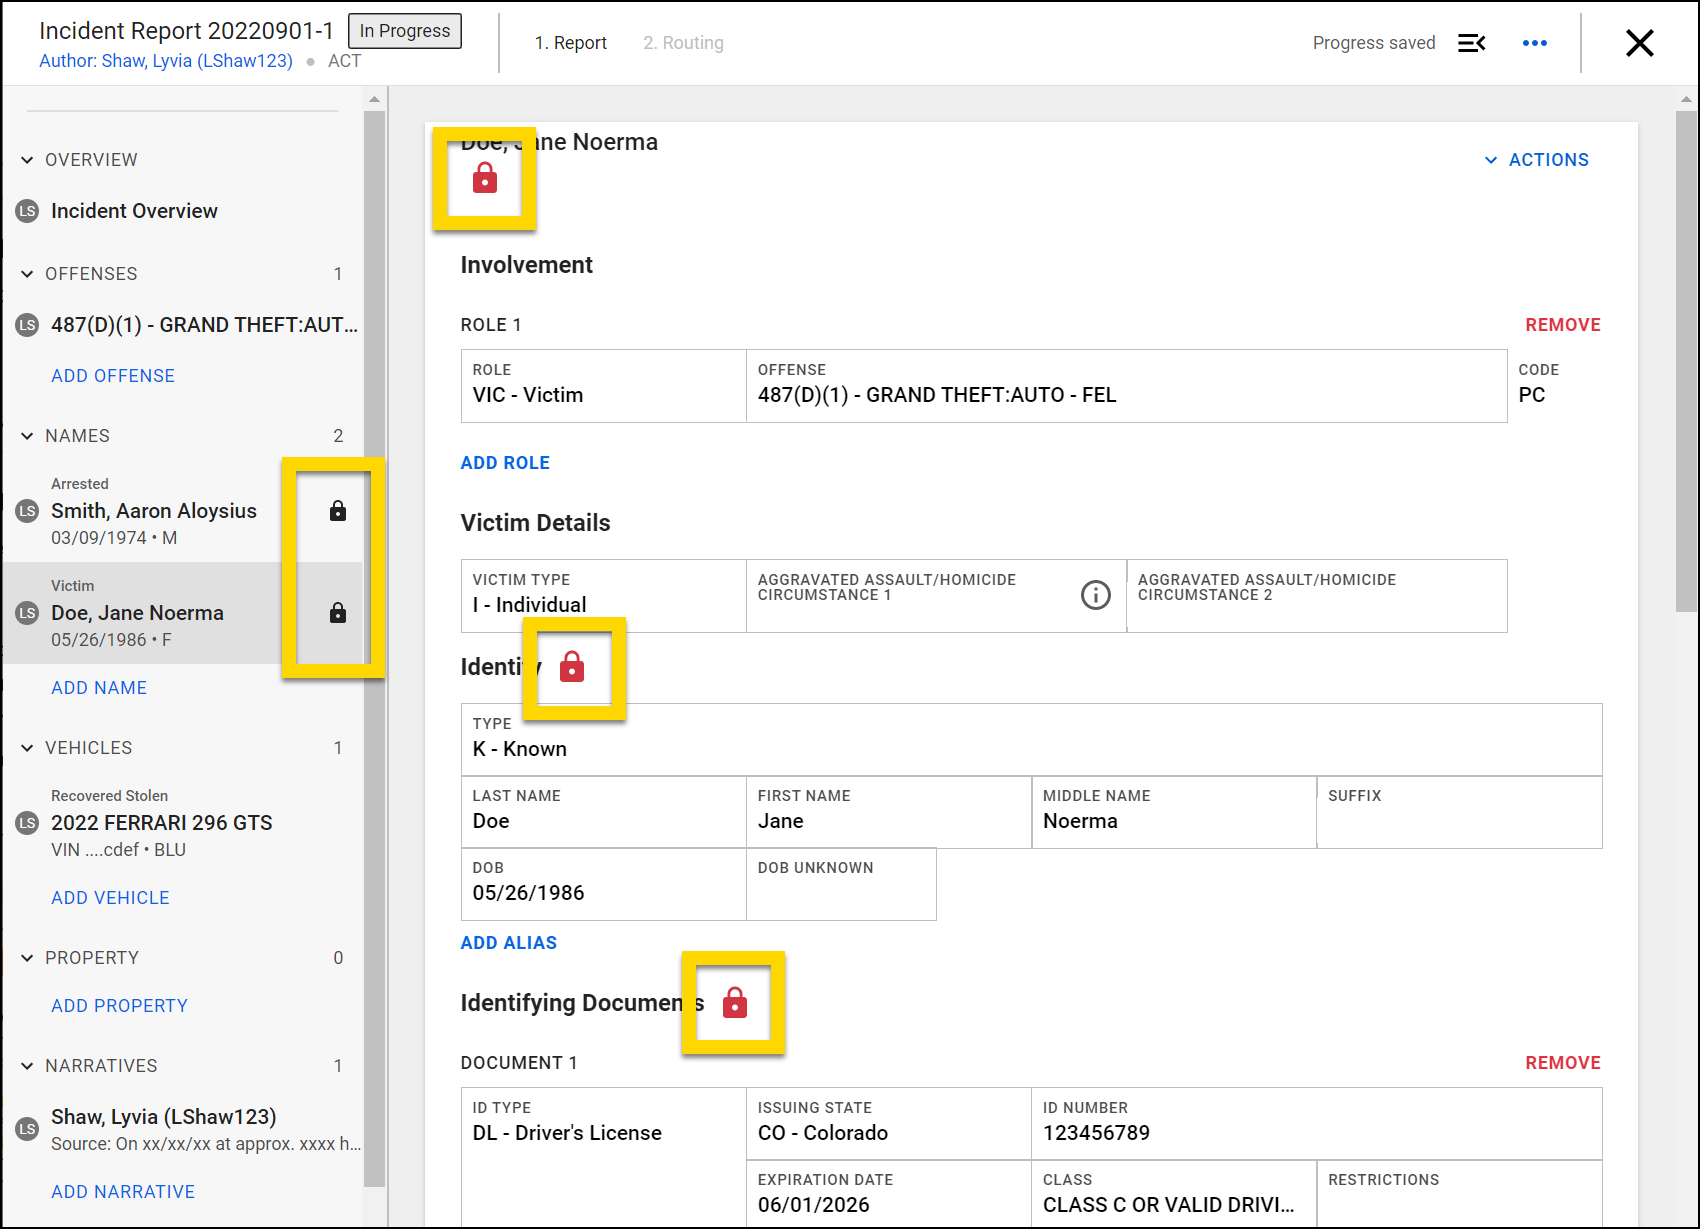This screenshot has height=1229, width=1700.
Task: Click the lock icon beside Smith, Aaron Aloysius
Action: coord(338,511)
